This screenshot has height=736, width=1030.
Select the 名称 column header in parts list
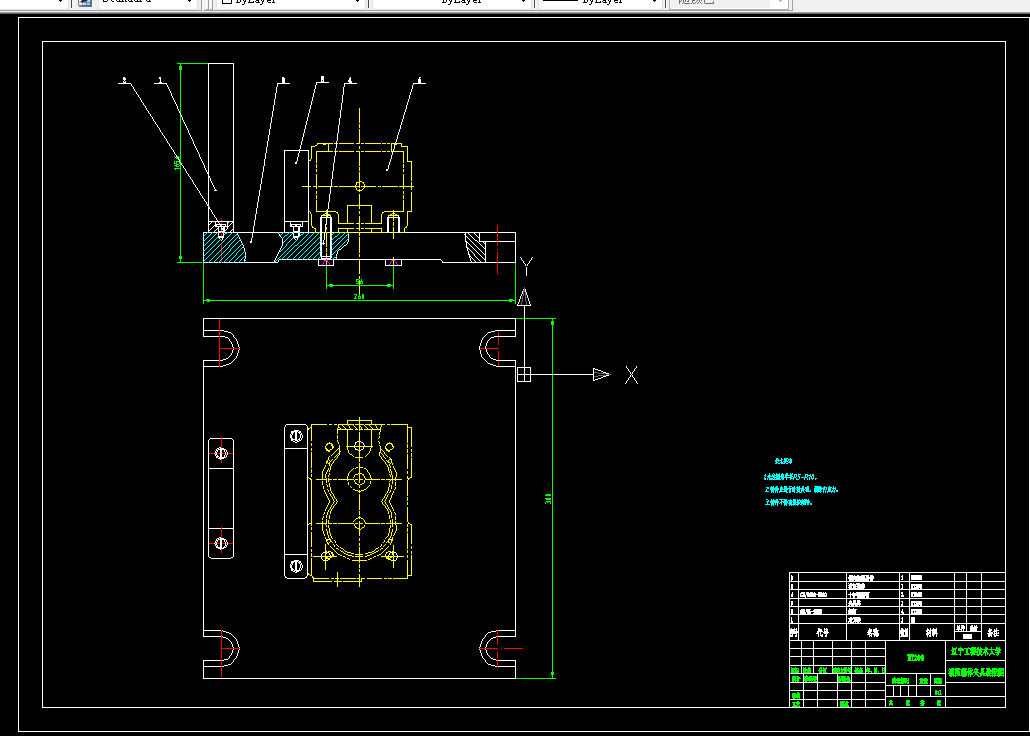(873, 633)
